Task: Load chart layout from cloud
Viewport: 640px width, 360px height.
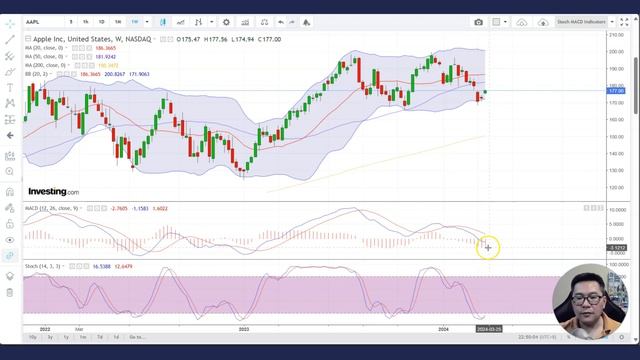Action: 522,22
